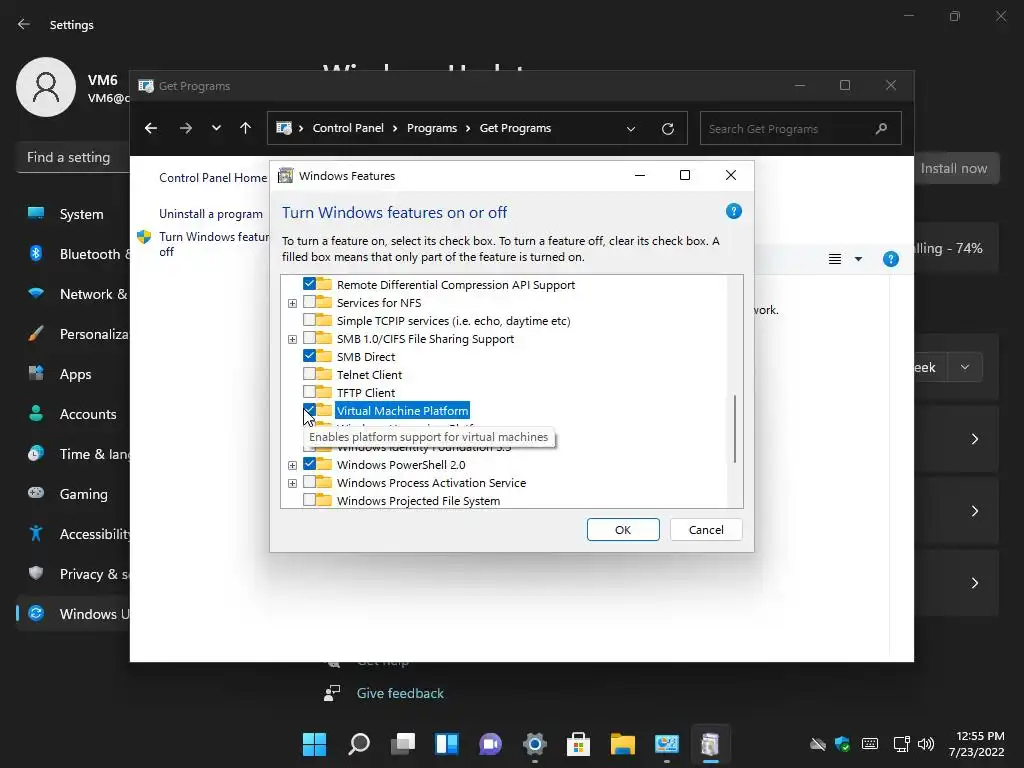Refresh the Get Programs address bar

pyautogui.click(x=667, y=129)
